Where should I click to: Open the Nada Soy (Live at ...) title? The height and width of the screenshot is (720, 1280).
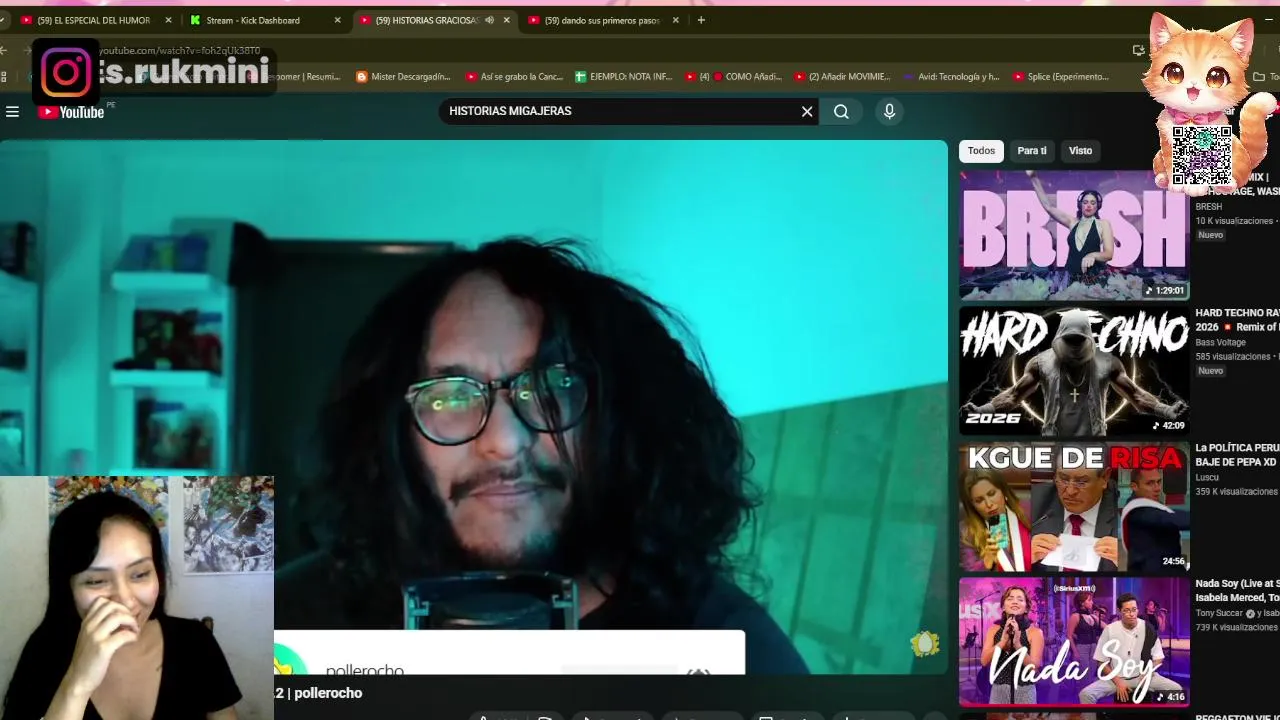click(x=1237, y=590)
